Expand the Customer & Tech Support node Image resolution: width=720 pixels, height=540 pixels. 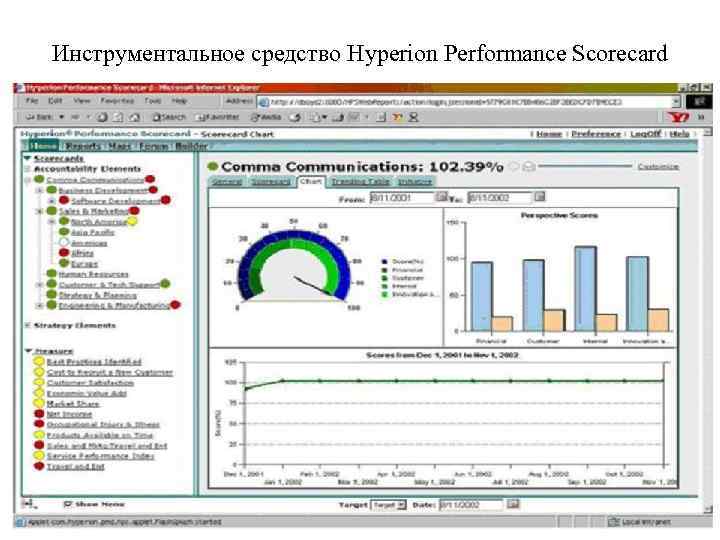pyautogui.click(x=40, y=285)
